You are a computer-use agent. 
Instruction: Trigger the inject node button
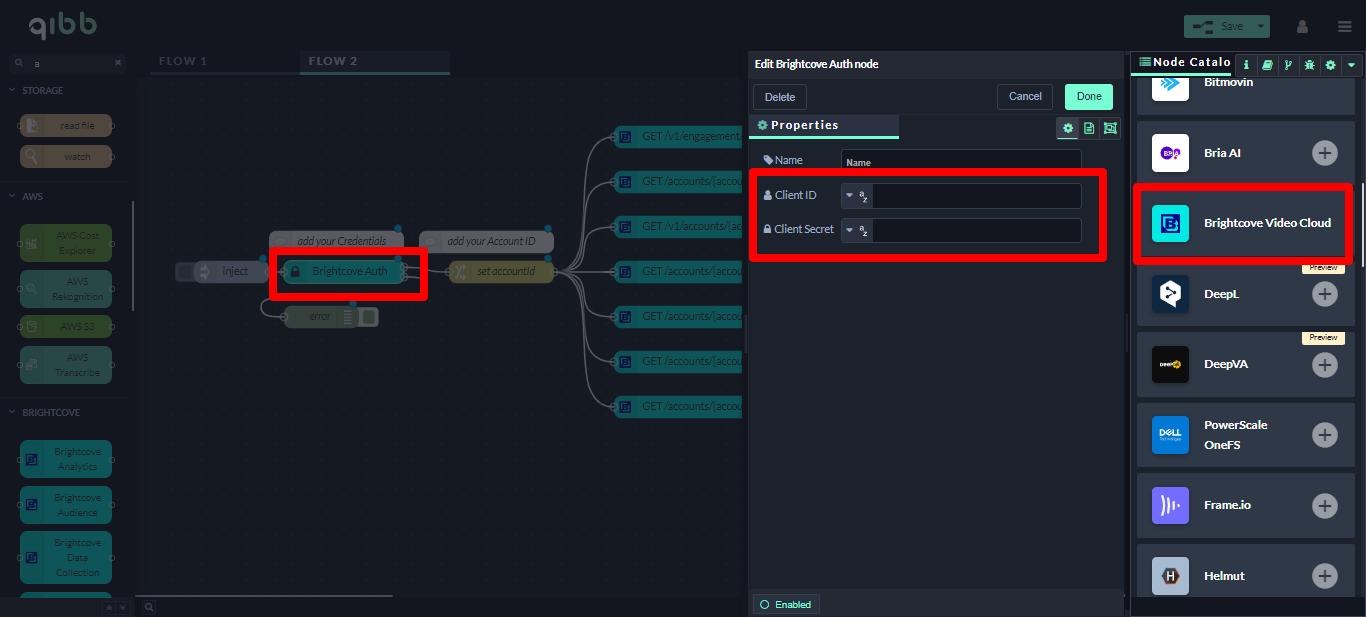(x=184, y=271)
